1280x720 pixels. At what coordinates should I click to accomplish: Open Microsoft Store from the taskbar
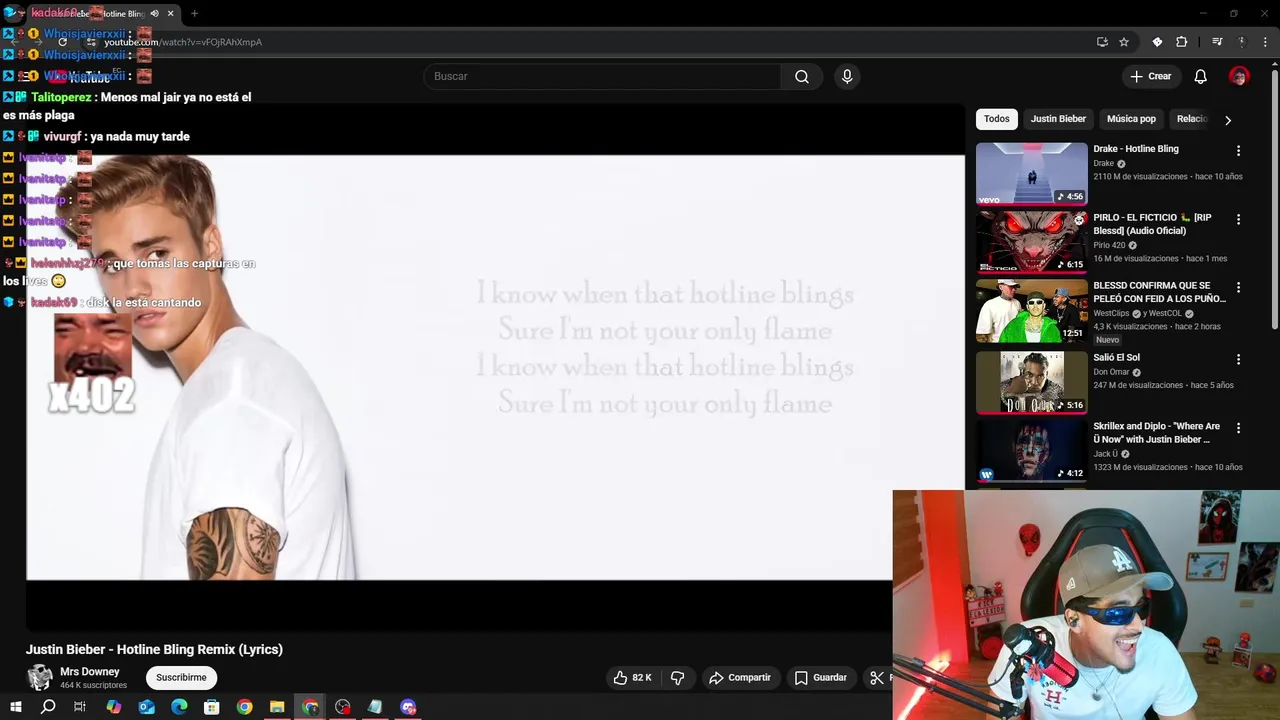click(x=212, y=707)
